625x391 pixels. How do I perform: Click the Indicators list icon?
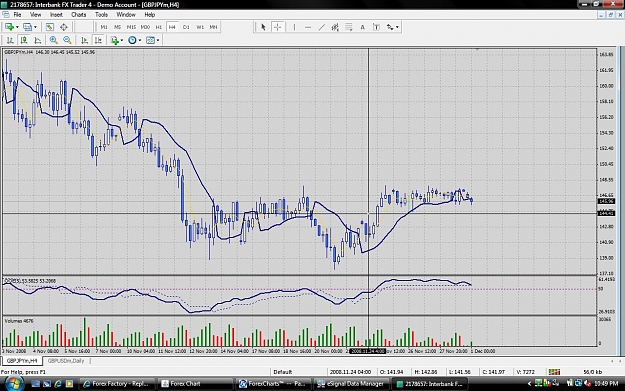click(x=114, y=40)
